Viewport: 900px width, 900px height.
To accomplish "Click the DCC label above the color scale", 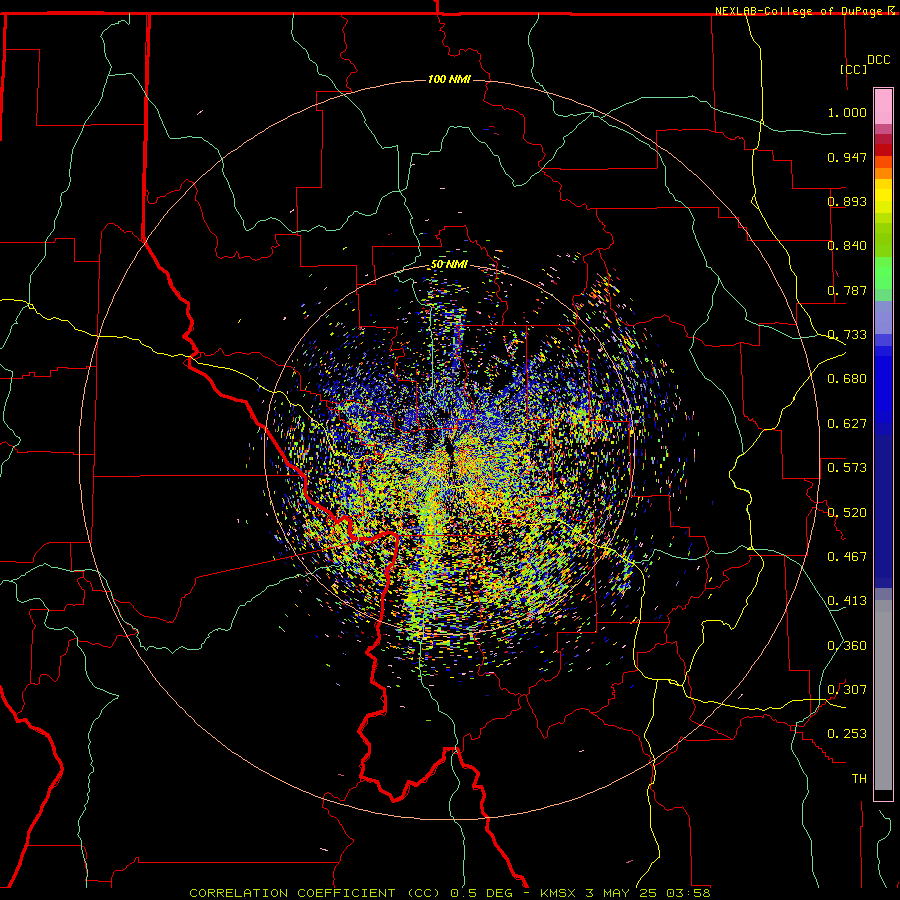I will (878, 60).
